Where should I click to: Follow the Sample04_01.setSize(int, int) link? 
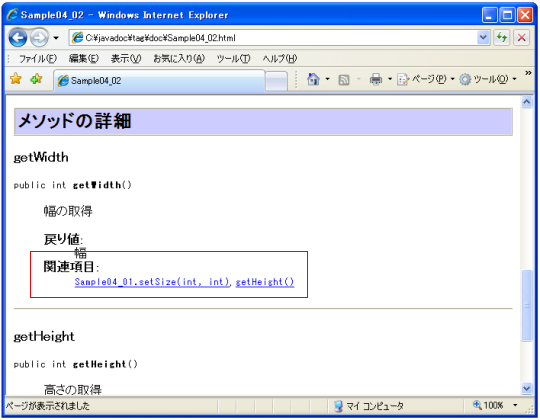tap(152, 282)
